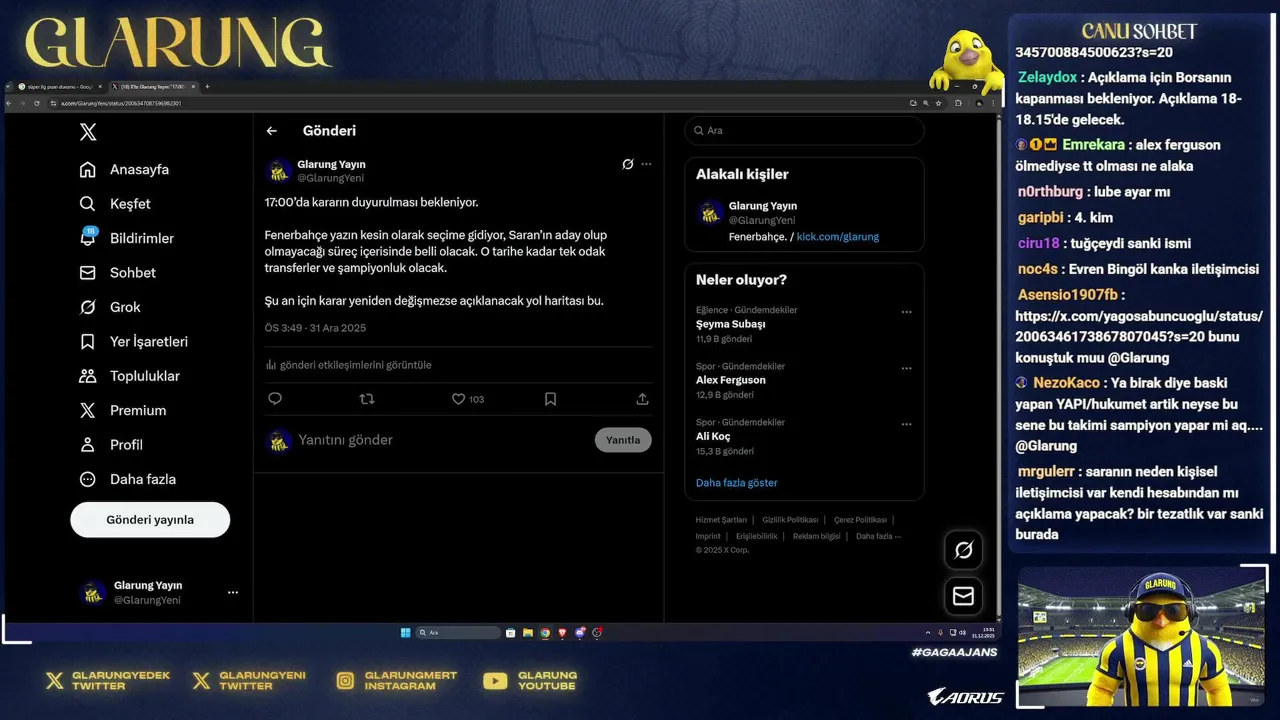Open the post timestamp ÖS 3:49
Viewport: 1280px width, 720px height.
pos(315,328)
